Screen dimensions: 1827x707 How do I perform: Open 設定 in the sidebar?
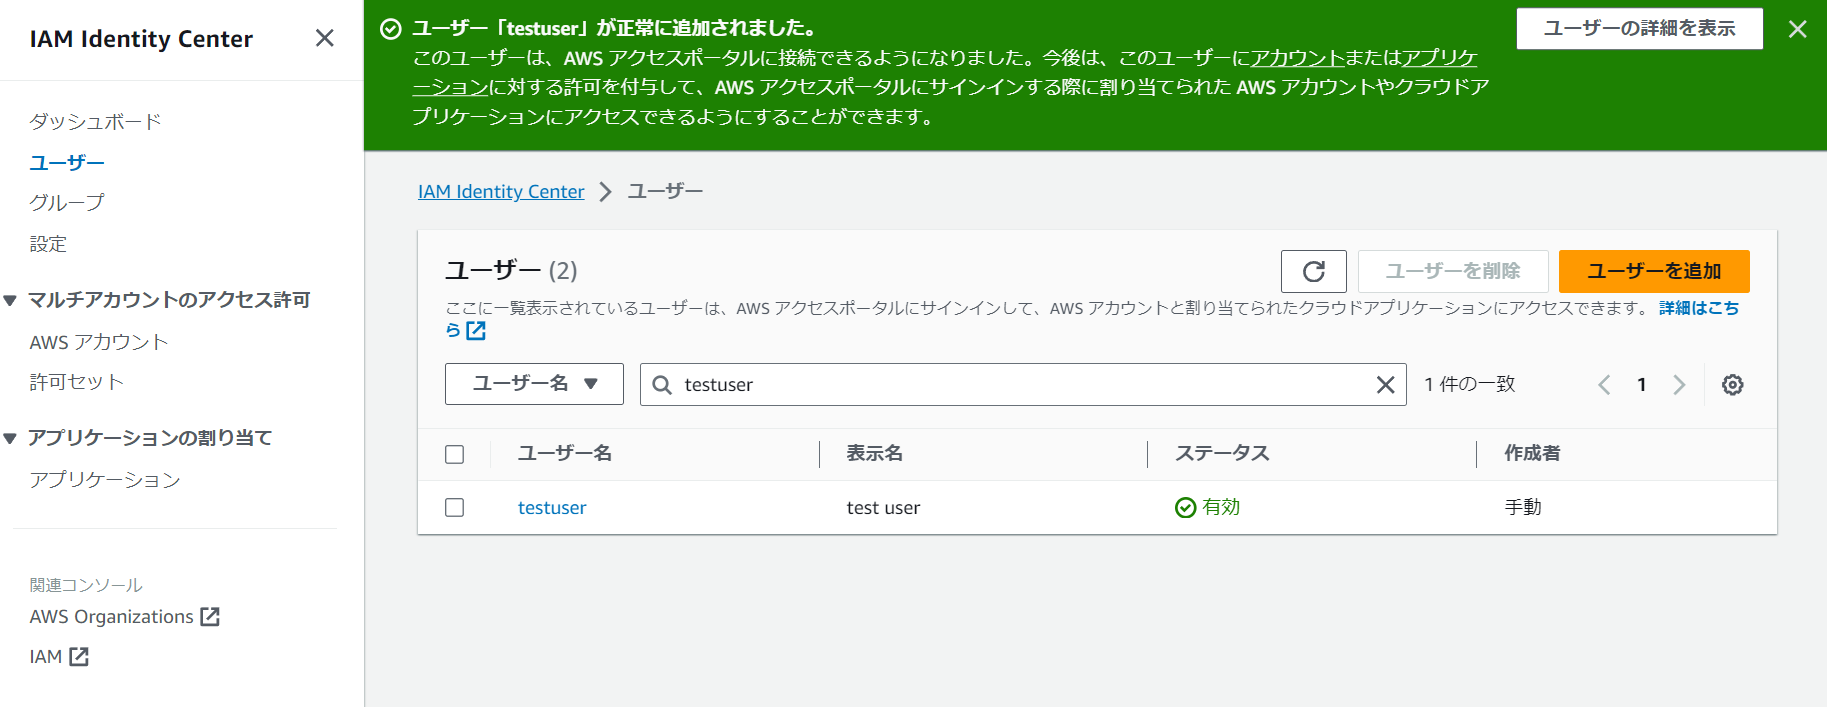(x=48, y=244)
